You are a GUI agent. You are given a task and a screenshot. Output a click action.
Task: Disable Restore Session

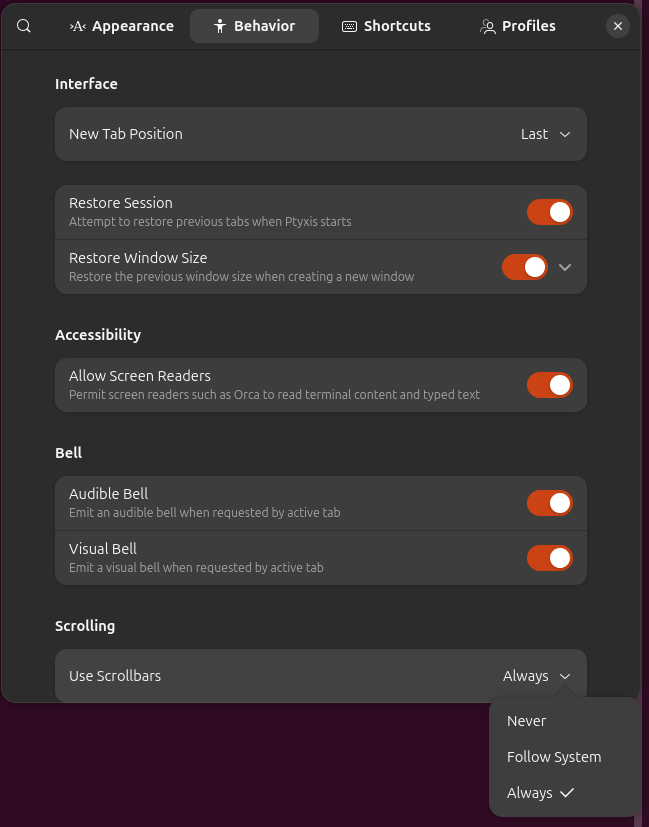point(550,212)
